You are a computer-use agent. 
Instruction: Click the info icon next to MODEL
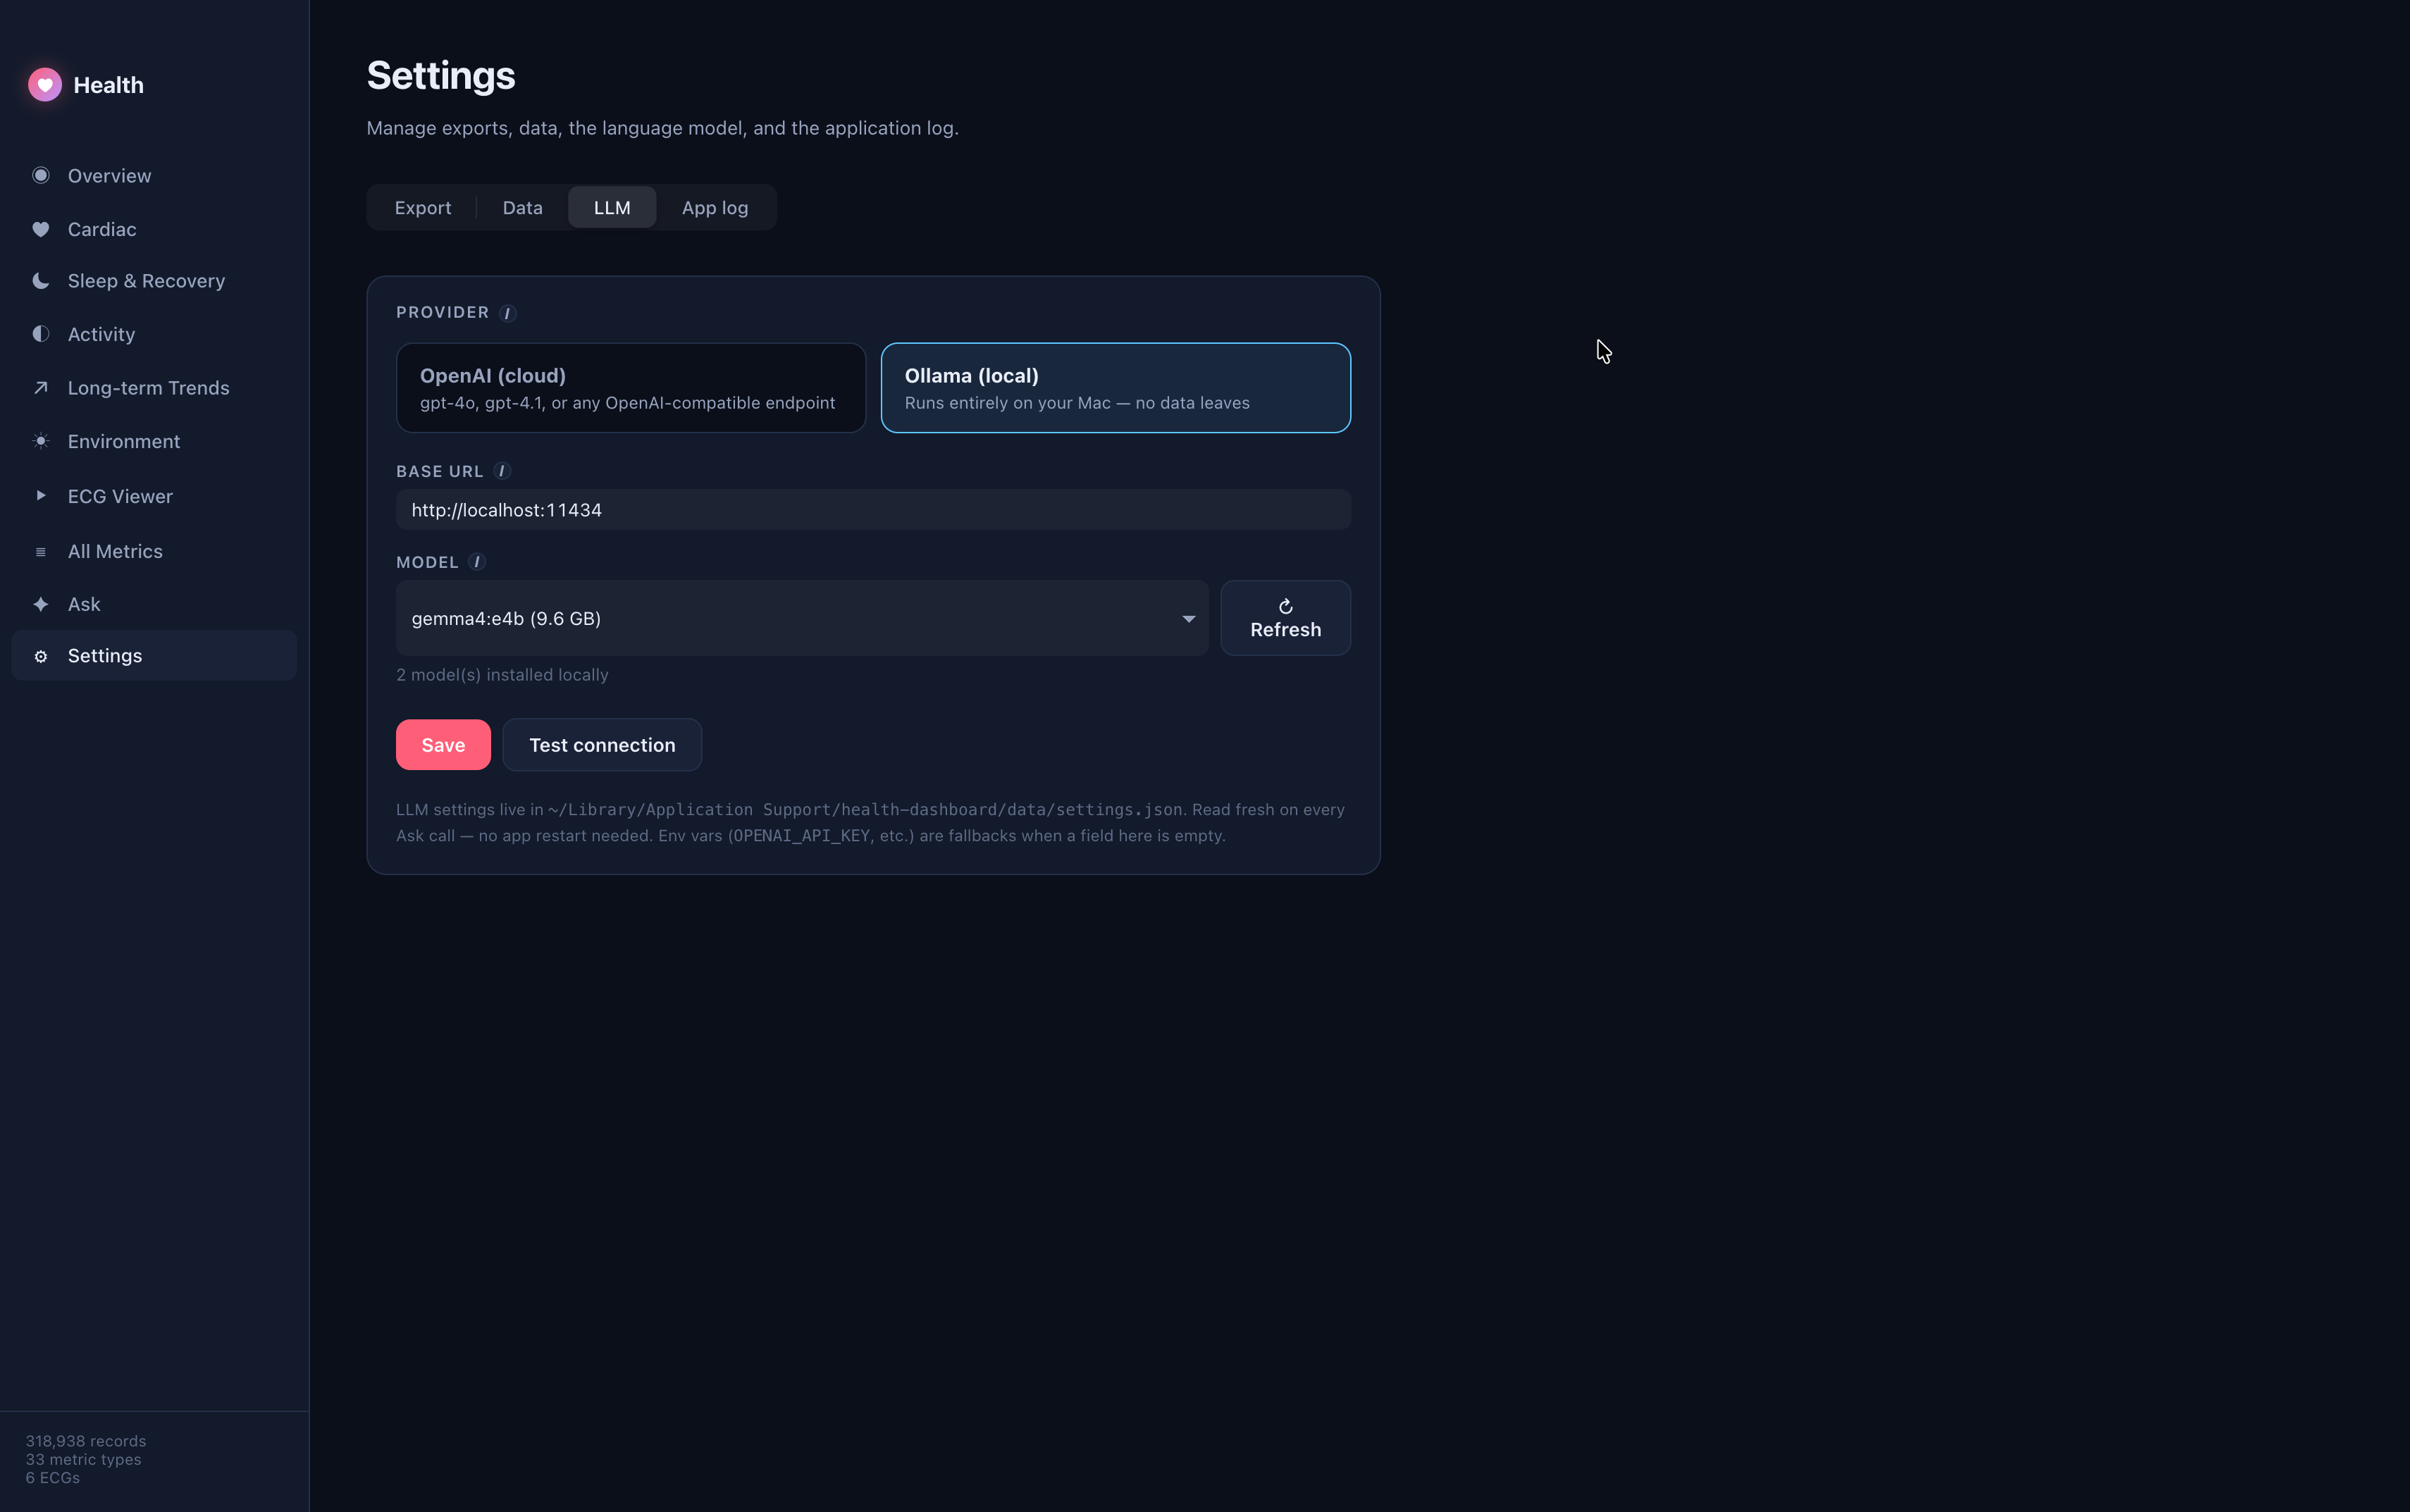(x=477, y=562)
